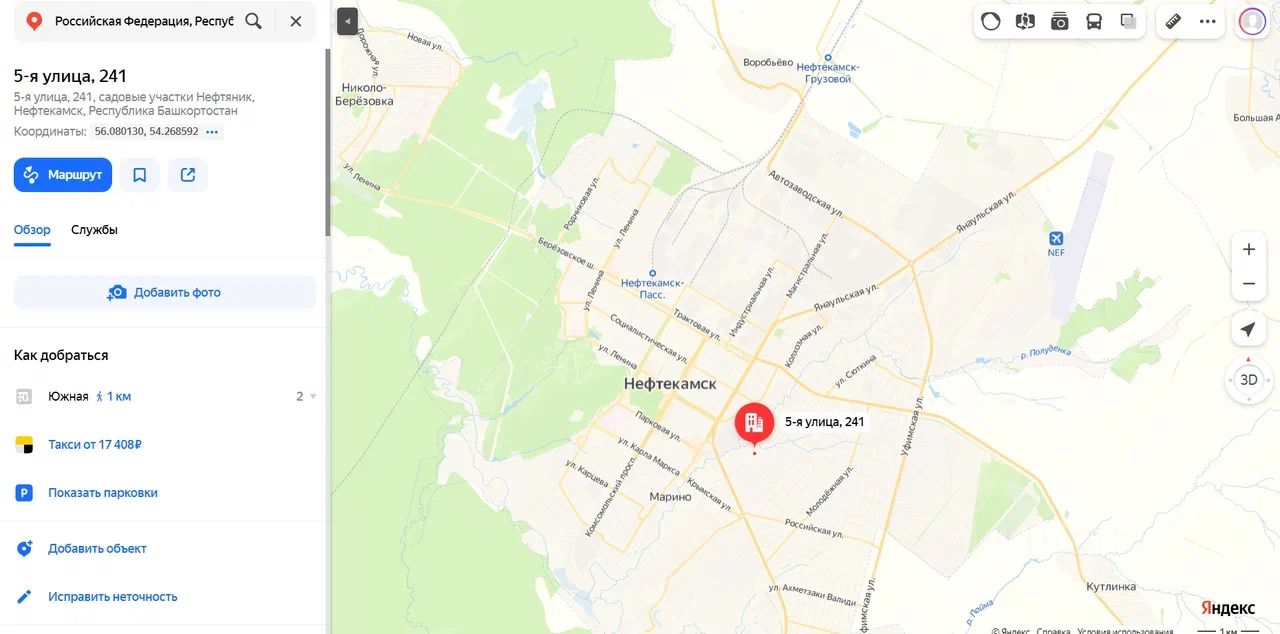Expand Южная stop options chevron
Viewport: 1280px width, 634px height.
[313, 397]
